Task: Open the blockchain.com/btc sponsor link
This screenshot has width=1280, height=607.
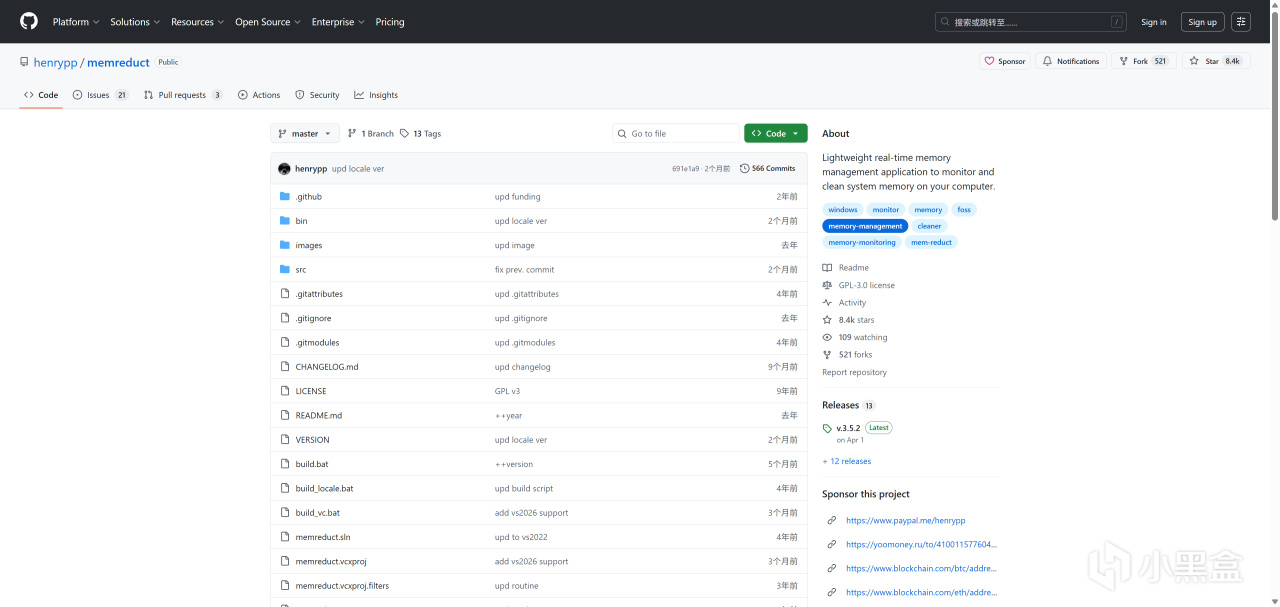Action: (x=922, y=568)
